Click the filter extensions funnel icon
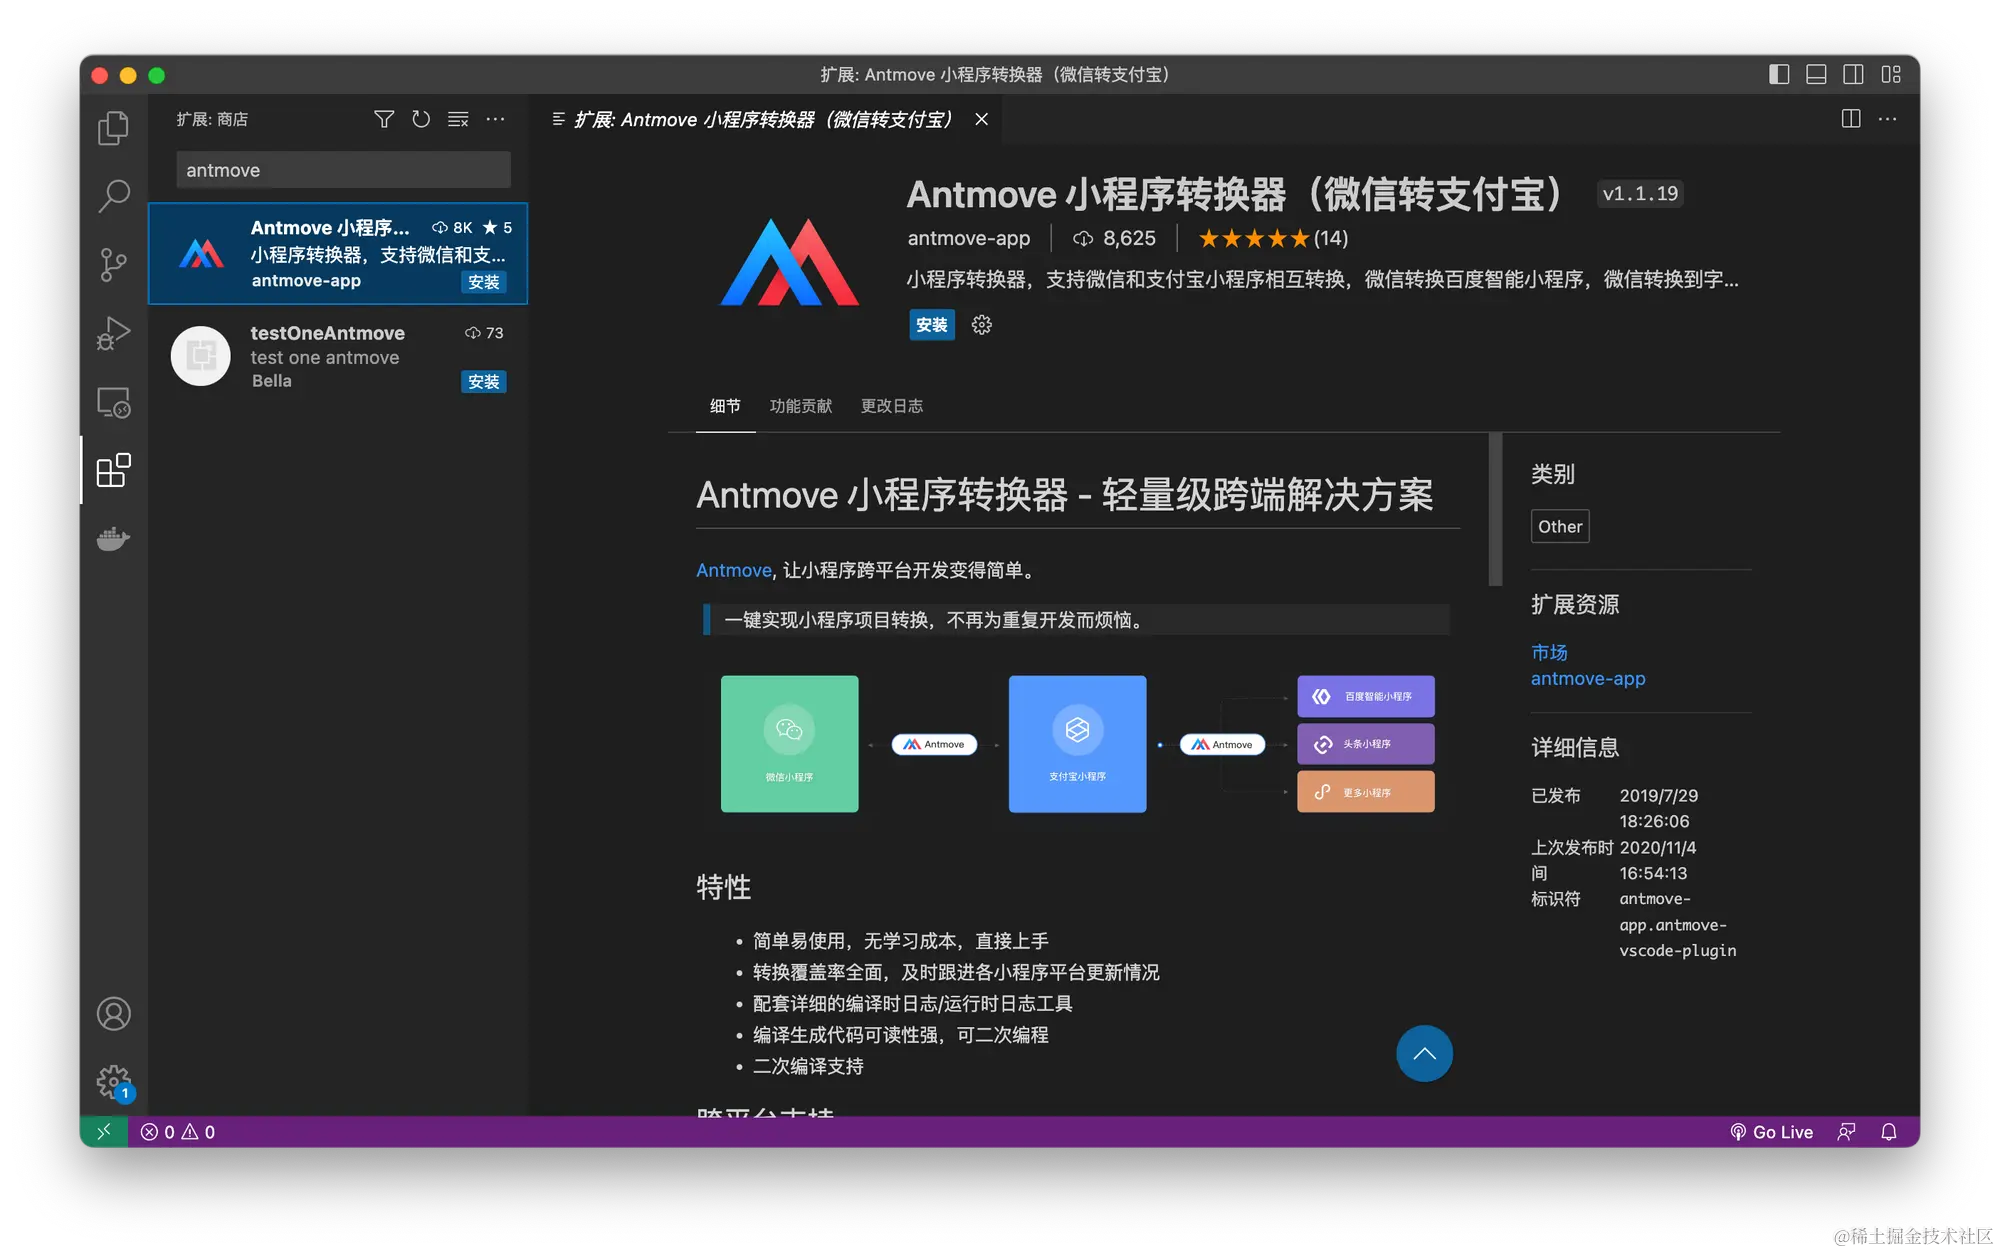Image resolution: width=2000 pixels, height=1253 pixels. tap(383, 119)
